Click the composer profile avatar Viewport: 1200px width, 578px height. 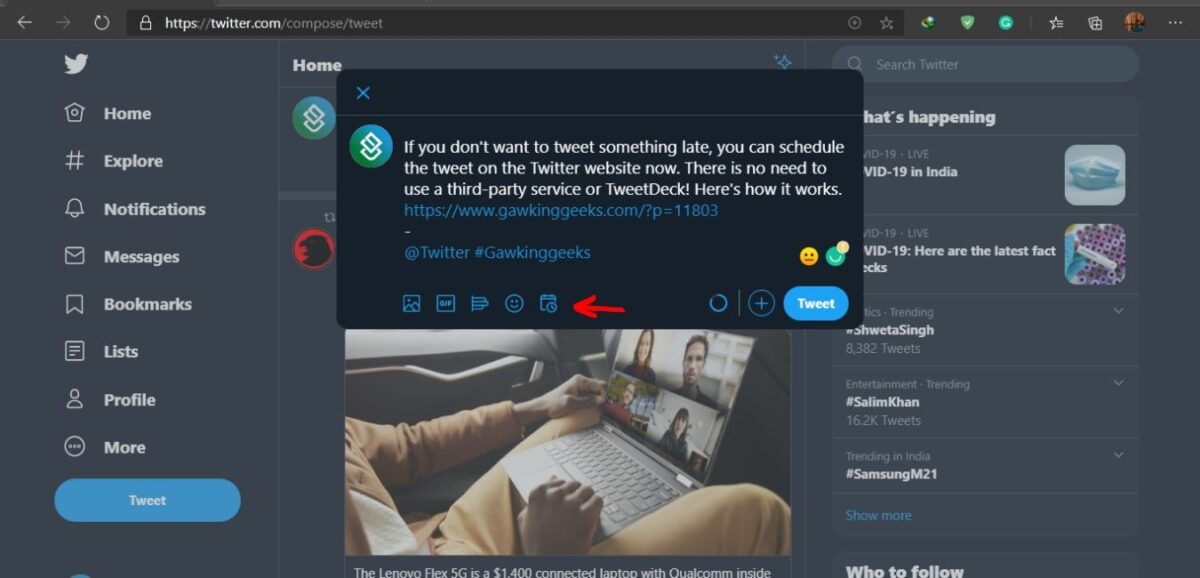[370, 147]
